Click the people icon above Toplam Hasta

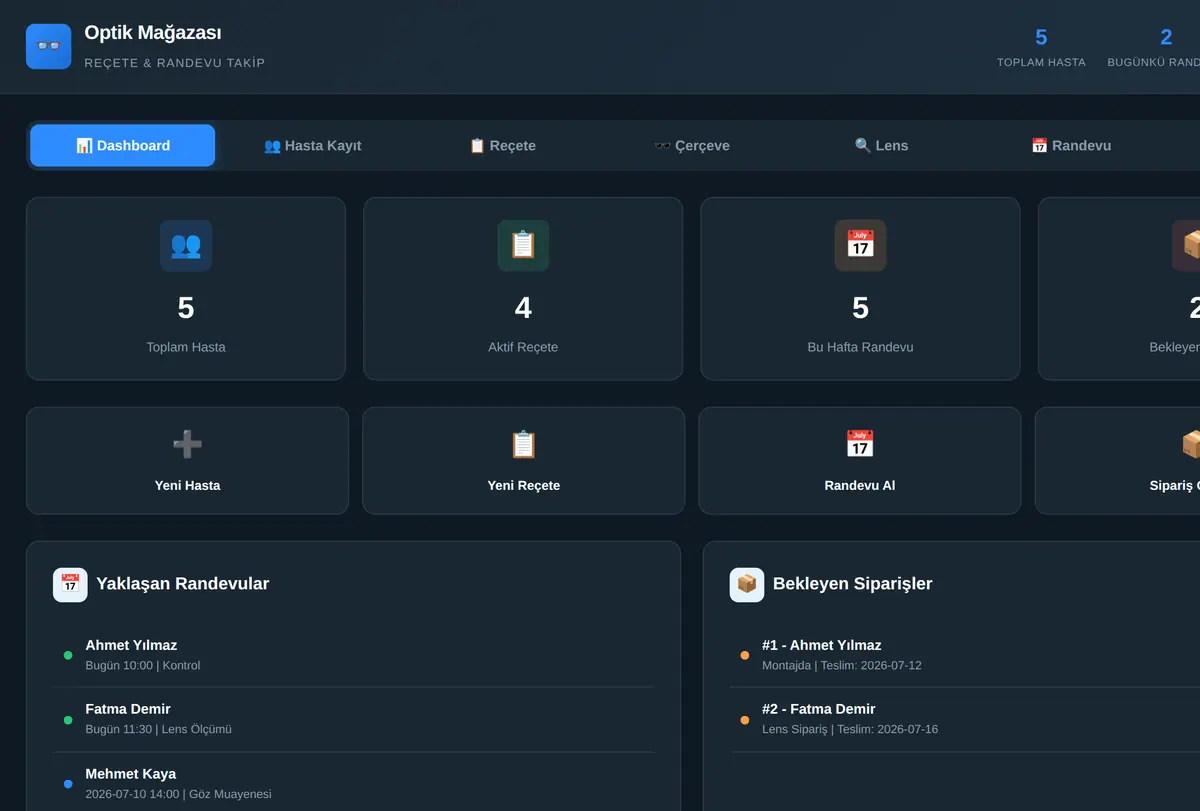186,245
